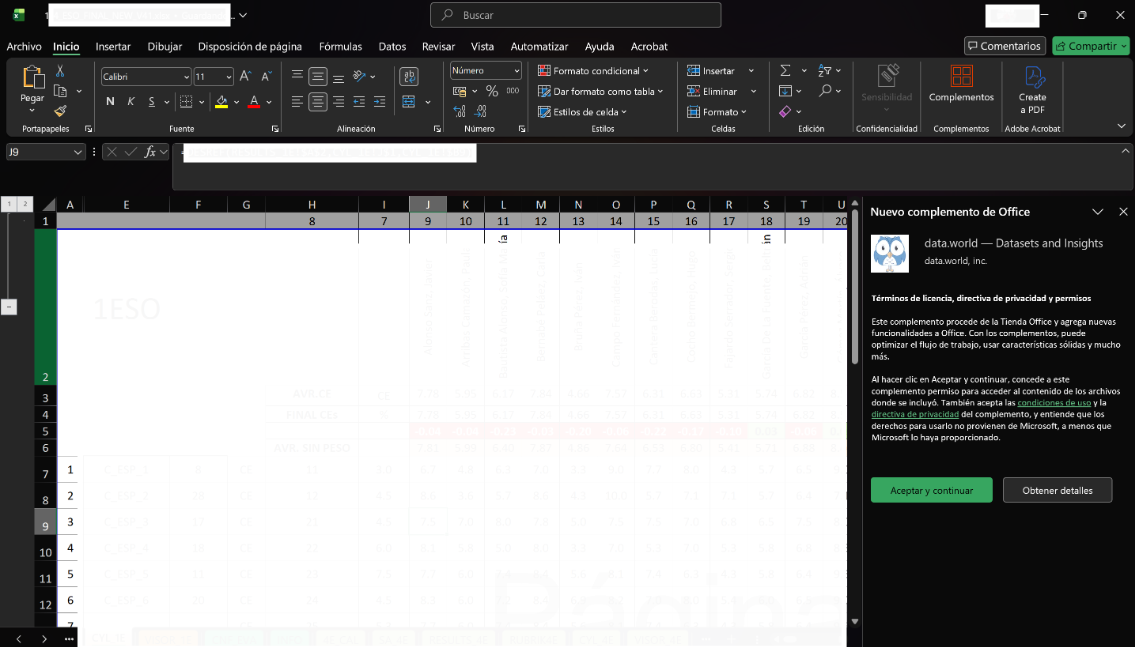
Task: Click the Find magnifier icon in Edición
Action: (x=825, y=90)
